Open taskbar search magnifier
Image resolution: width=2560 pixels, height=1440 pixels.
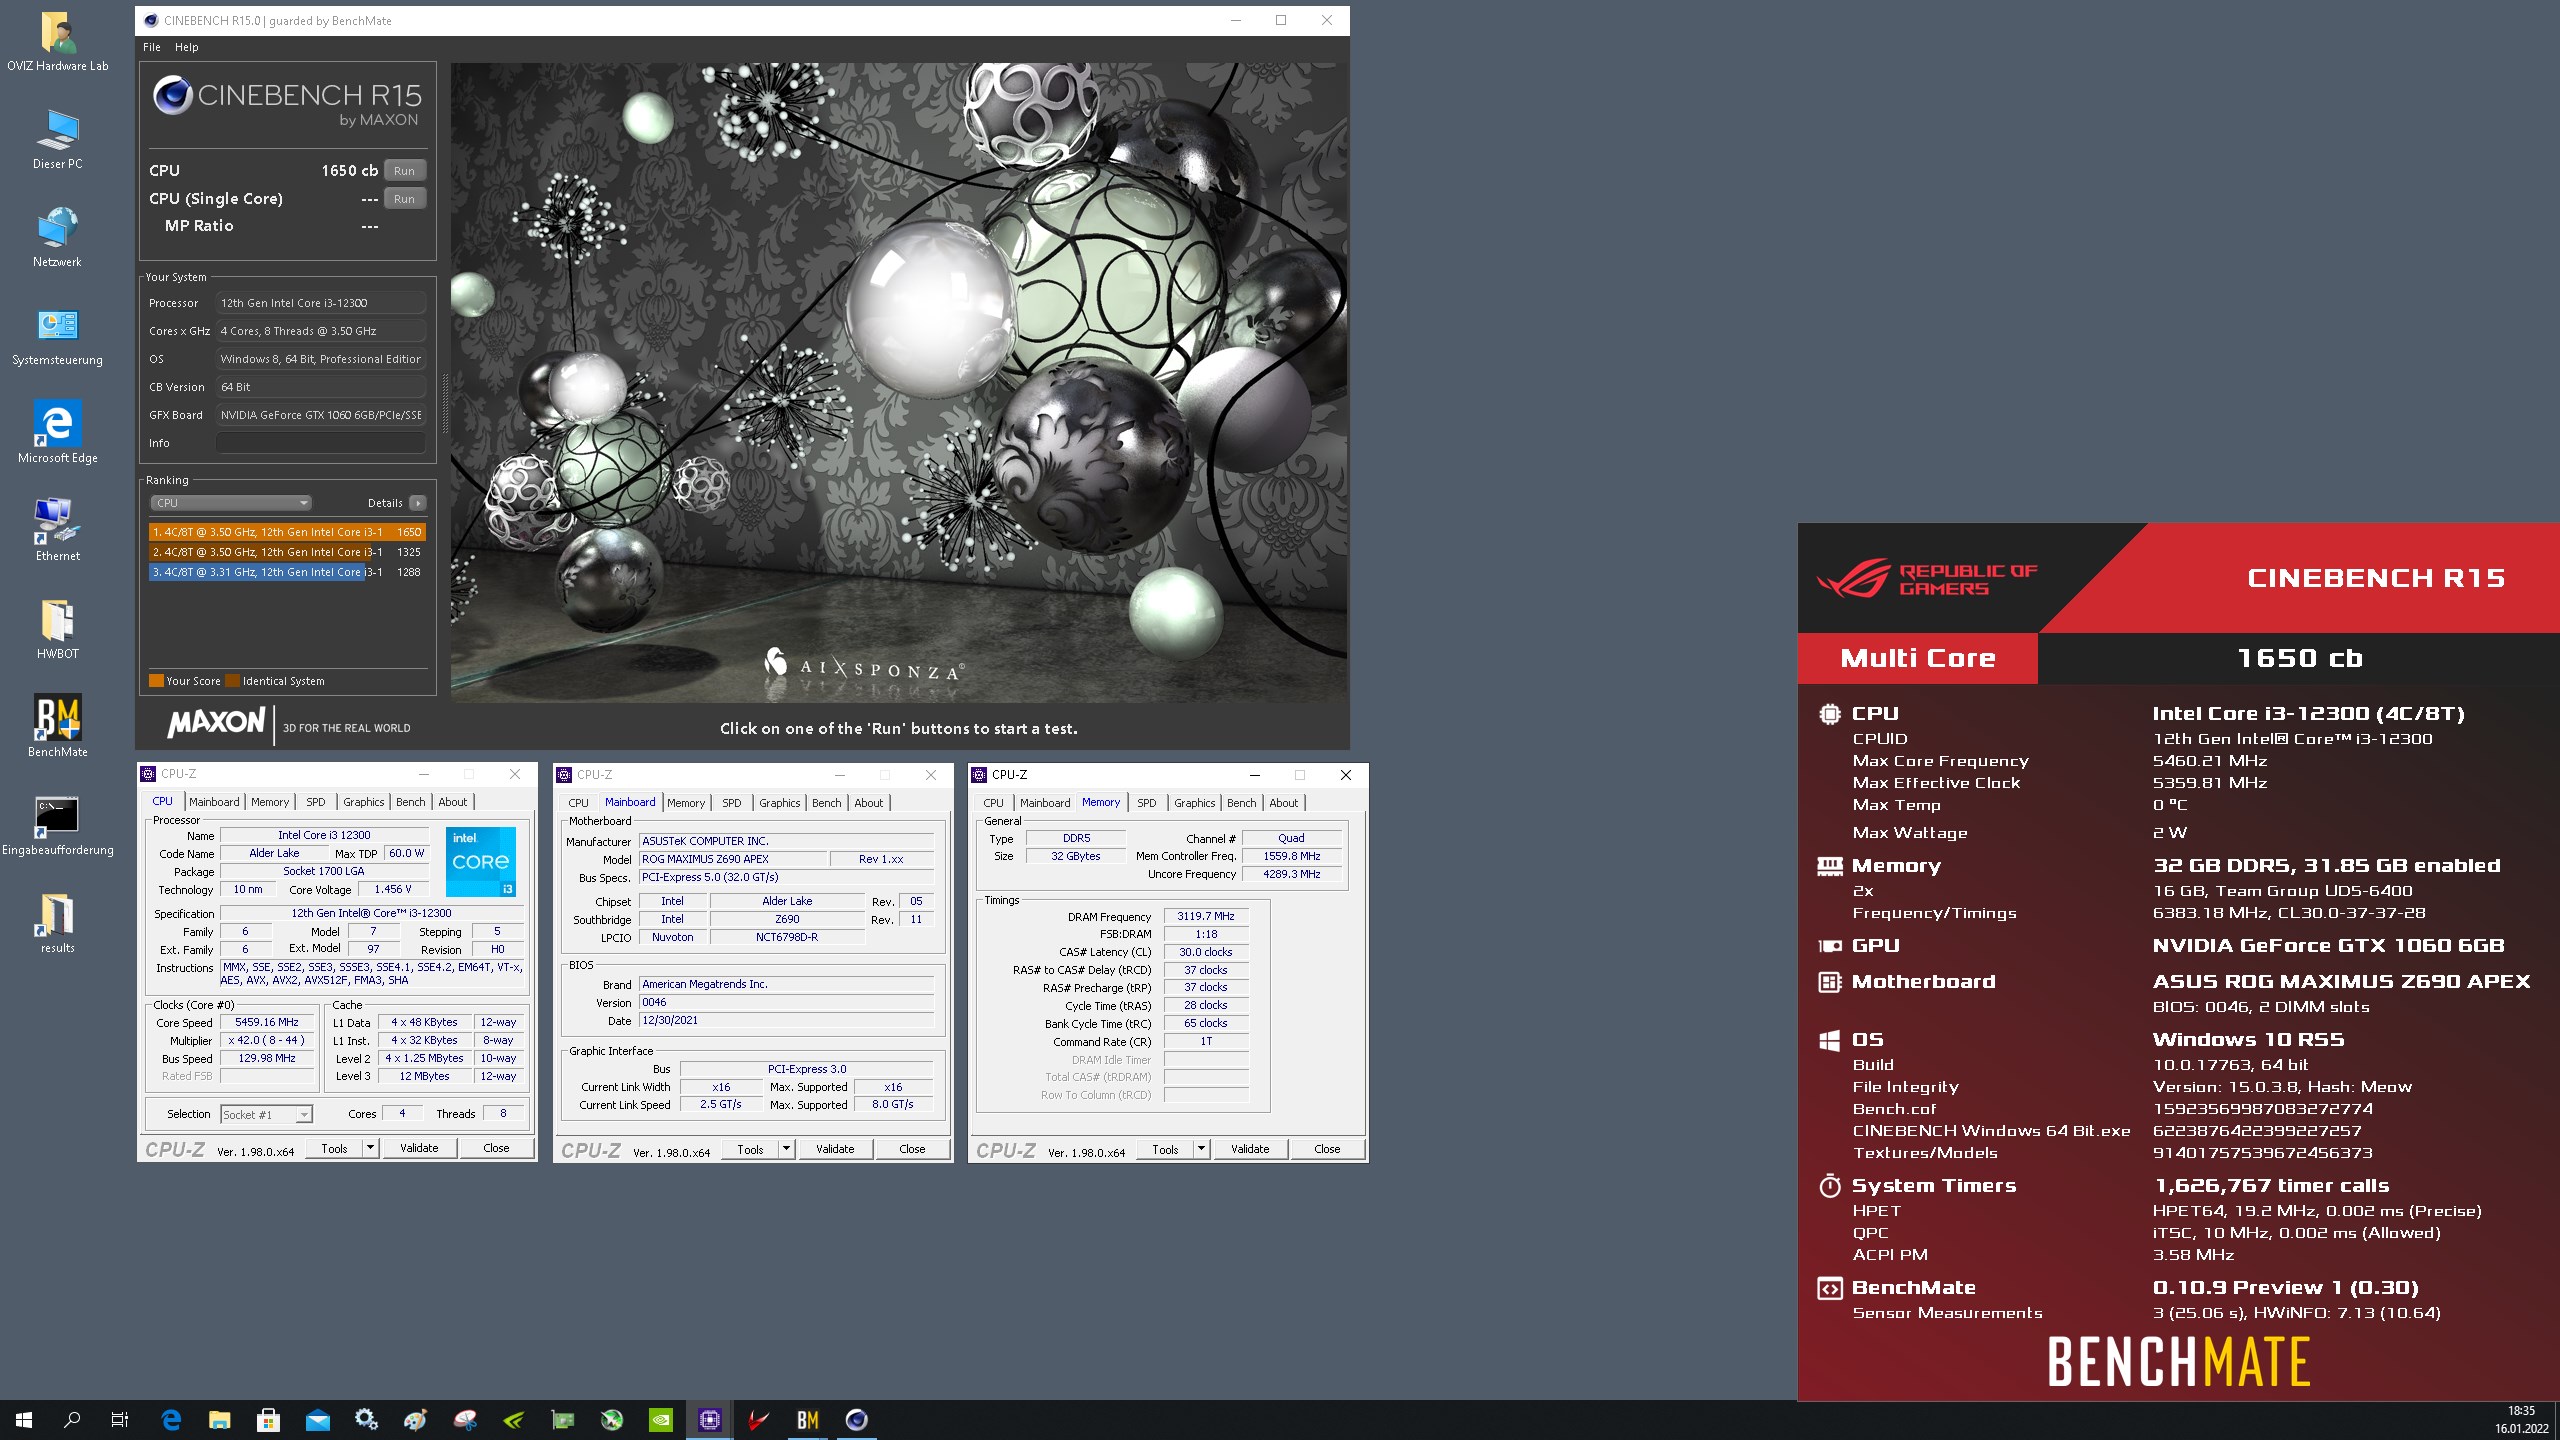point(72,1420)
